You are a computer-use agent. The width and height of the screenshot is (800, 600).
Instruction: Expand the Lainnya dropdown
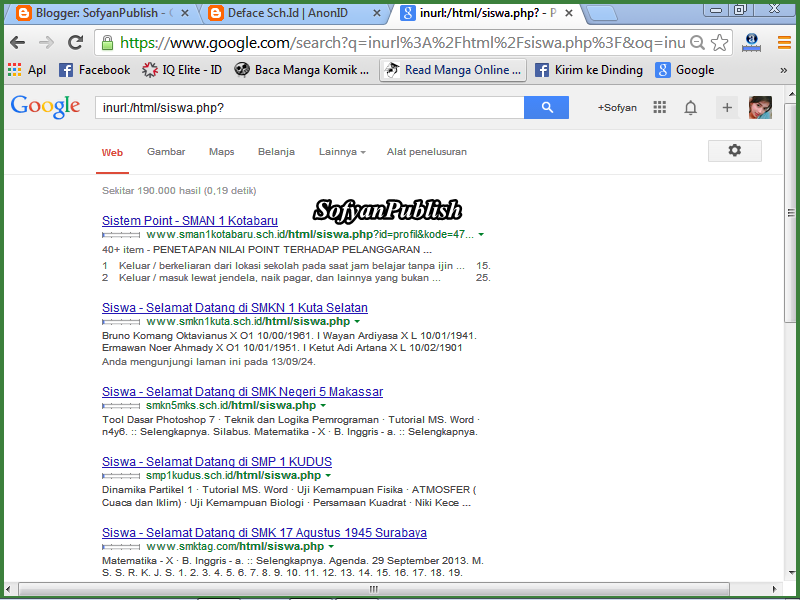pos(342,152)
